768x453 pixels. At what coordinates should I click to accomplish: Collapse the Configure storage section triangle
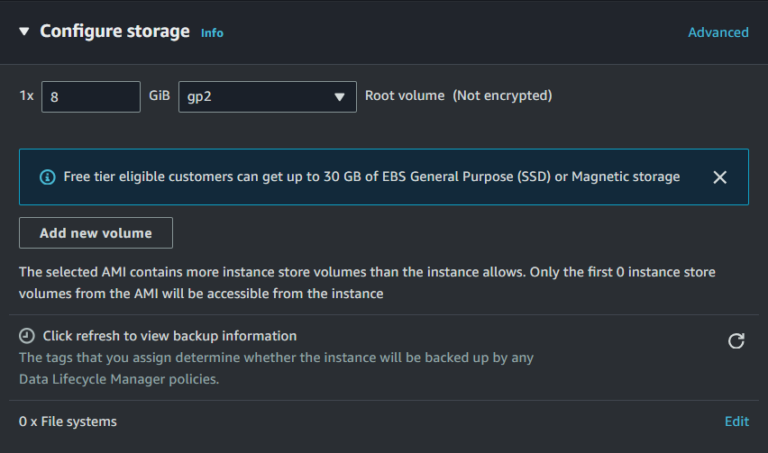tap(24, 32)
